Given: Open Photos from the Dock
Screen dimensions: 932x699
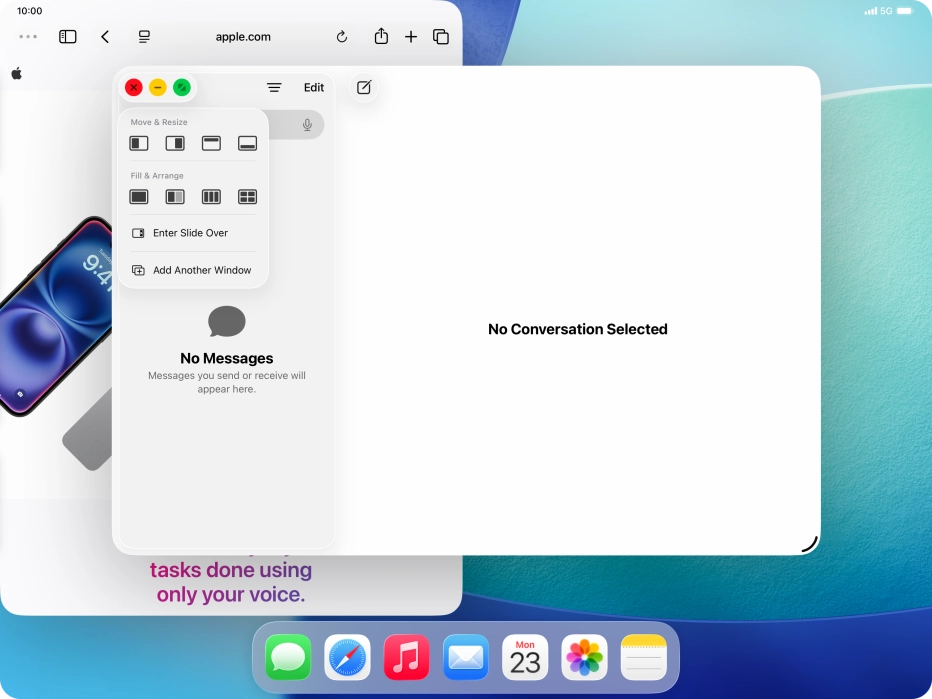Looking at the screenshot, I should point(584,657).
